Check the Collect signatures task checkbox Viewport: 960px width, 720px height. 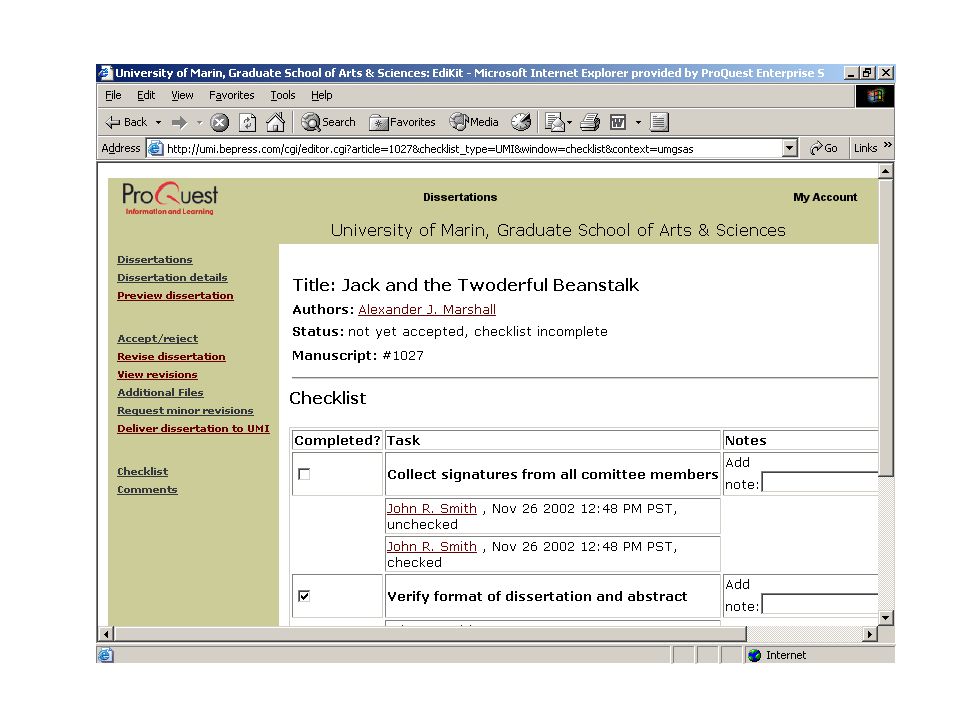(x=304, y=474)
